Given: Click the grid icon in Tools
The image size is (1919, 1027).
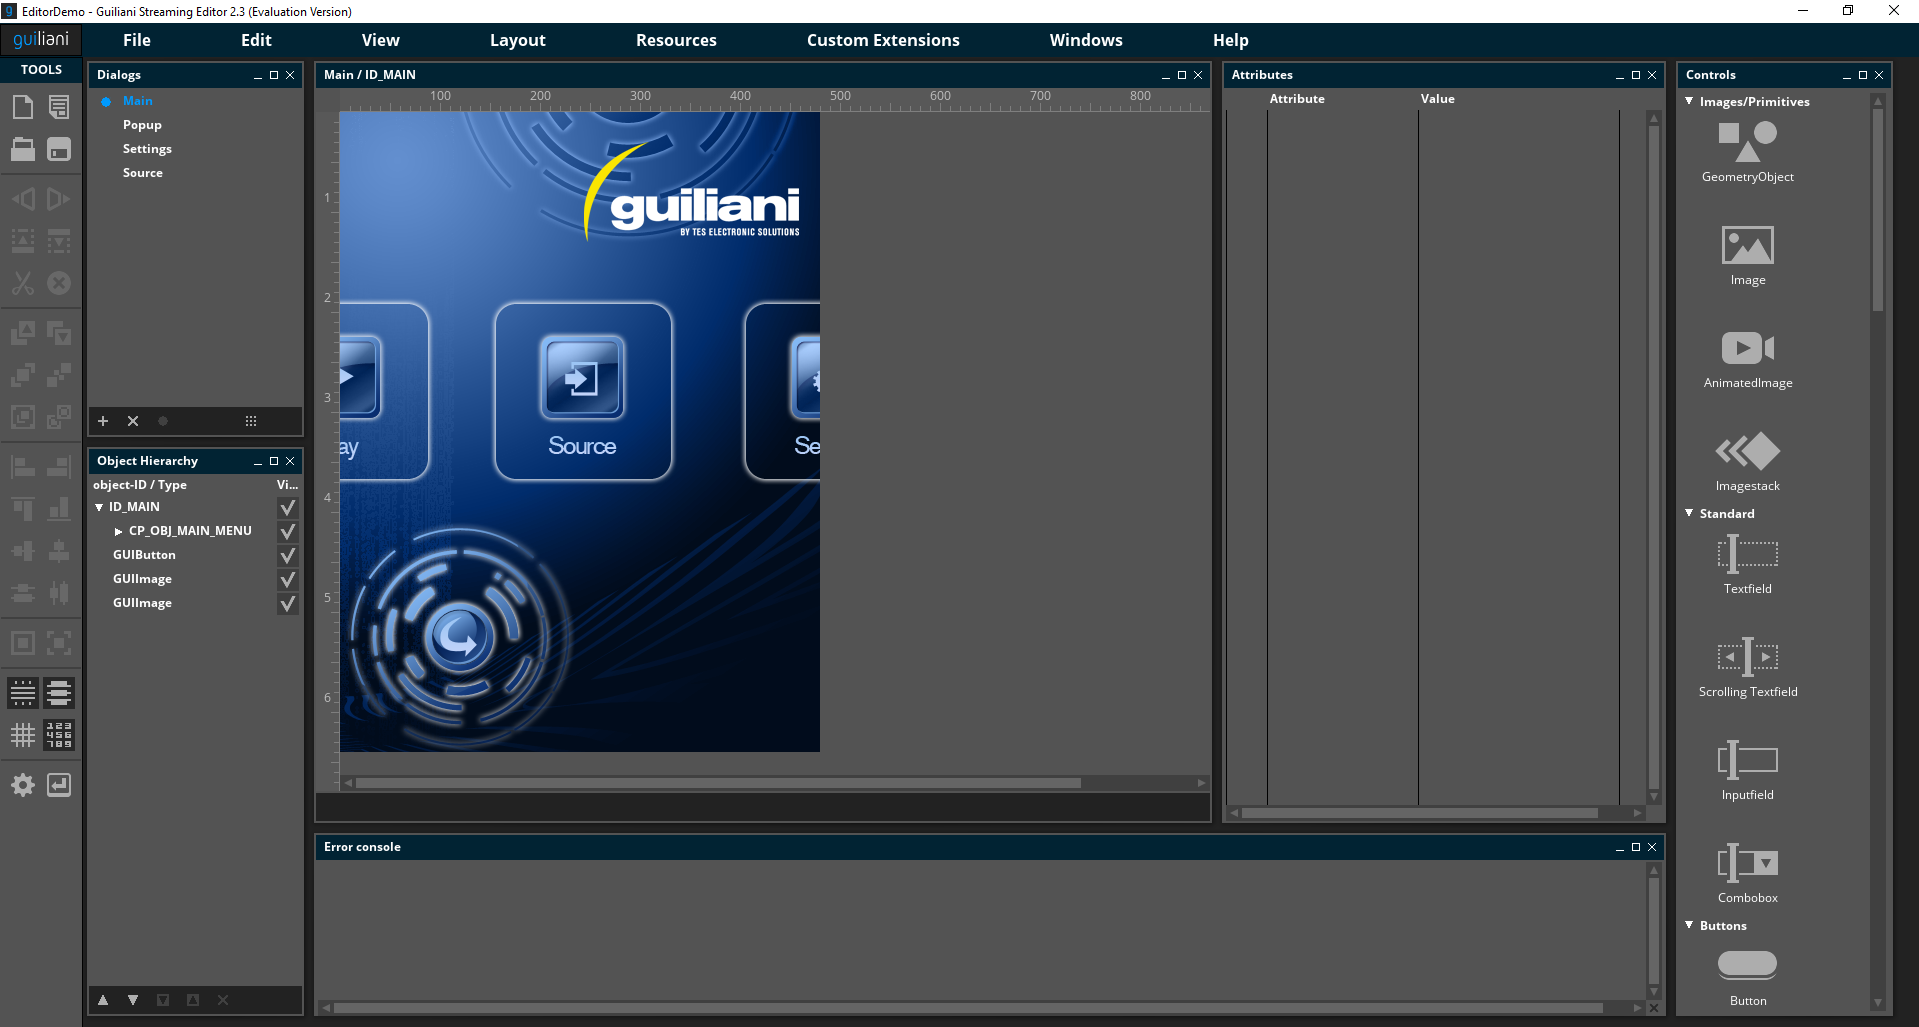Looking at the screenshot, I should [x=23, y=735].
